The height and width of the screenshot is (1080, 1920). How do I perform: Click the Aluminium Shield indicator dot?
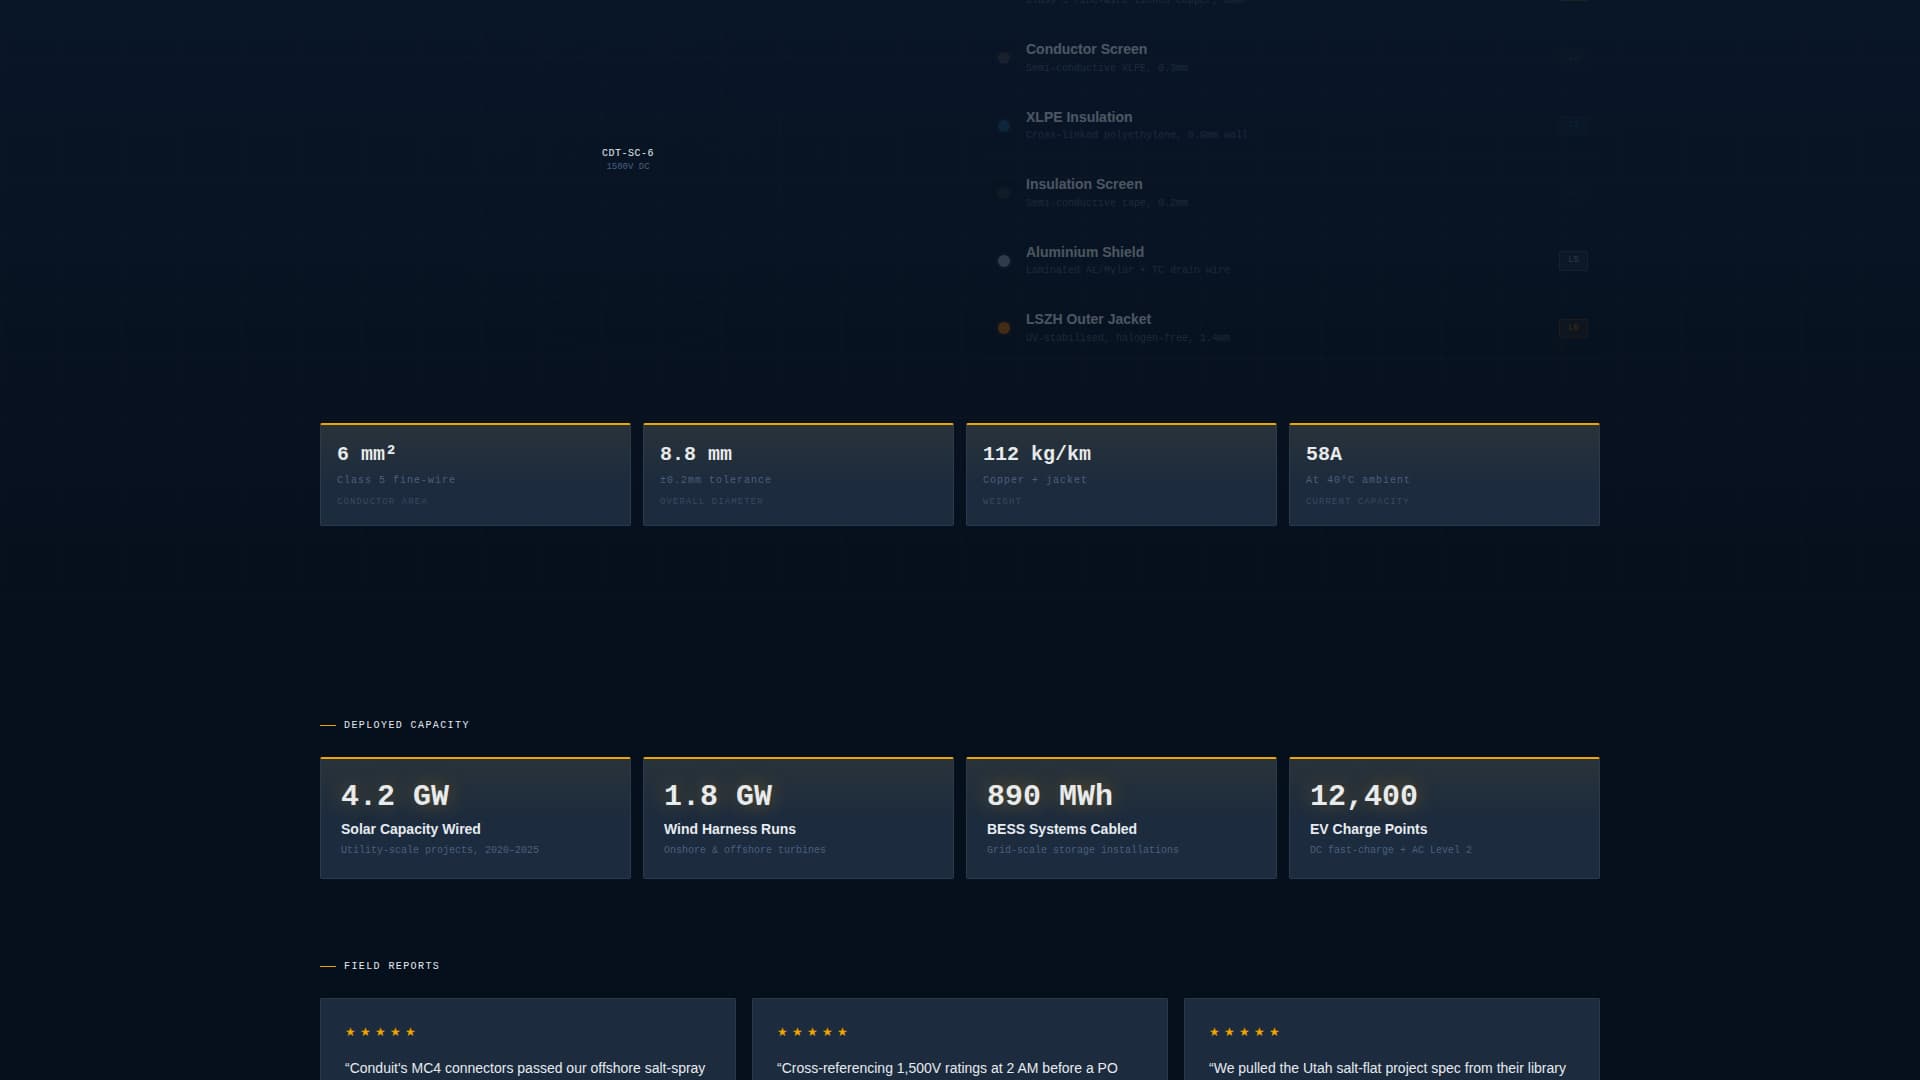1004,261
